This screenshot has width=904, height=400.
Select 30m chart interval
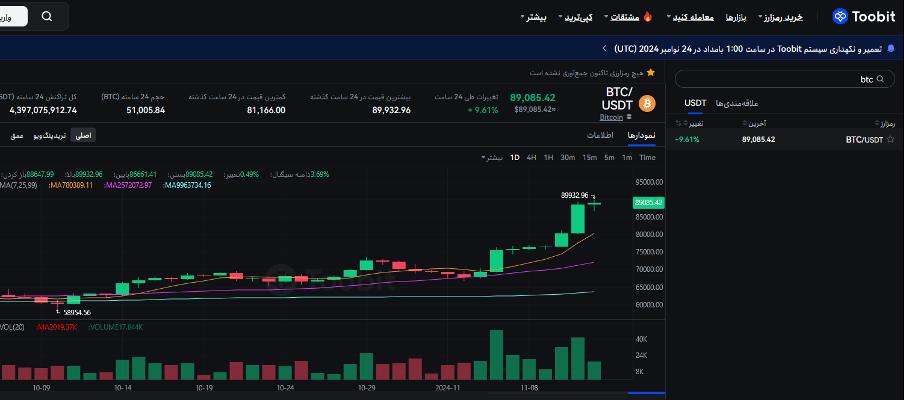[568, 157]
